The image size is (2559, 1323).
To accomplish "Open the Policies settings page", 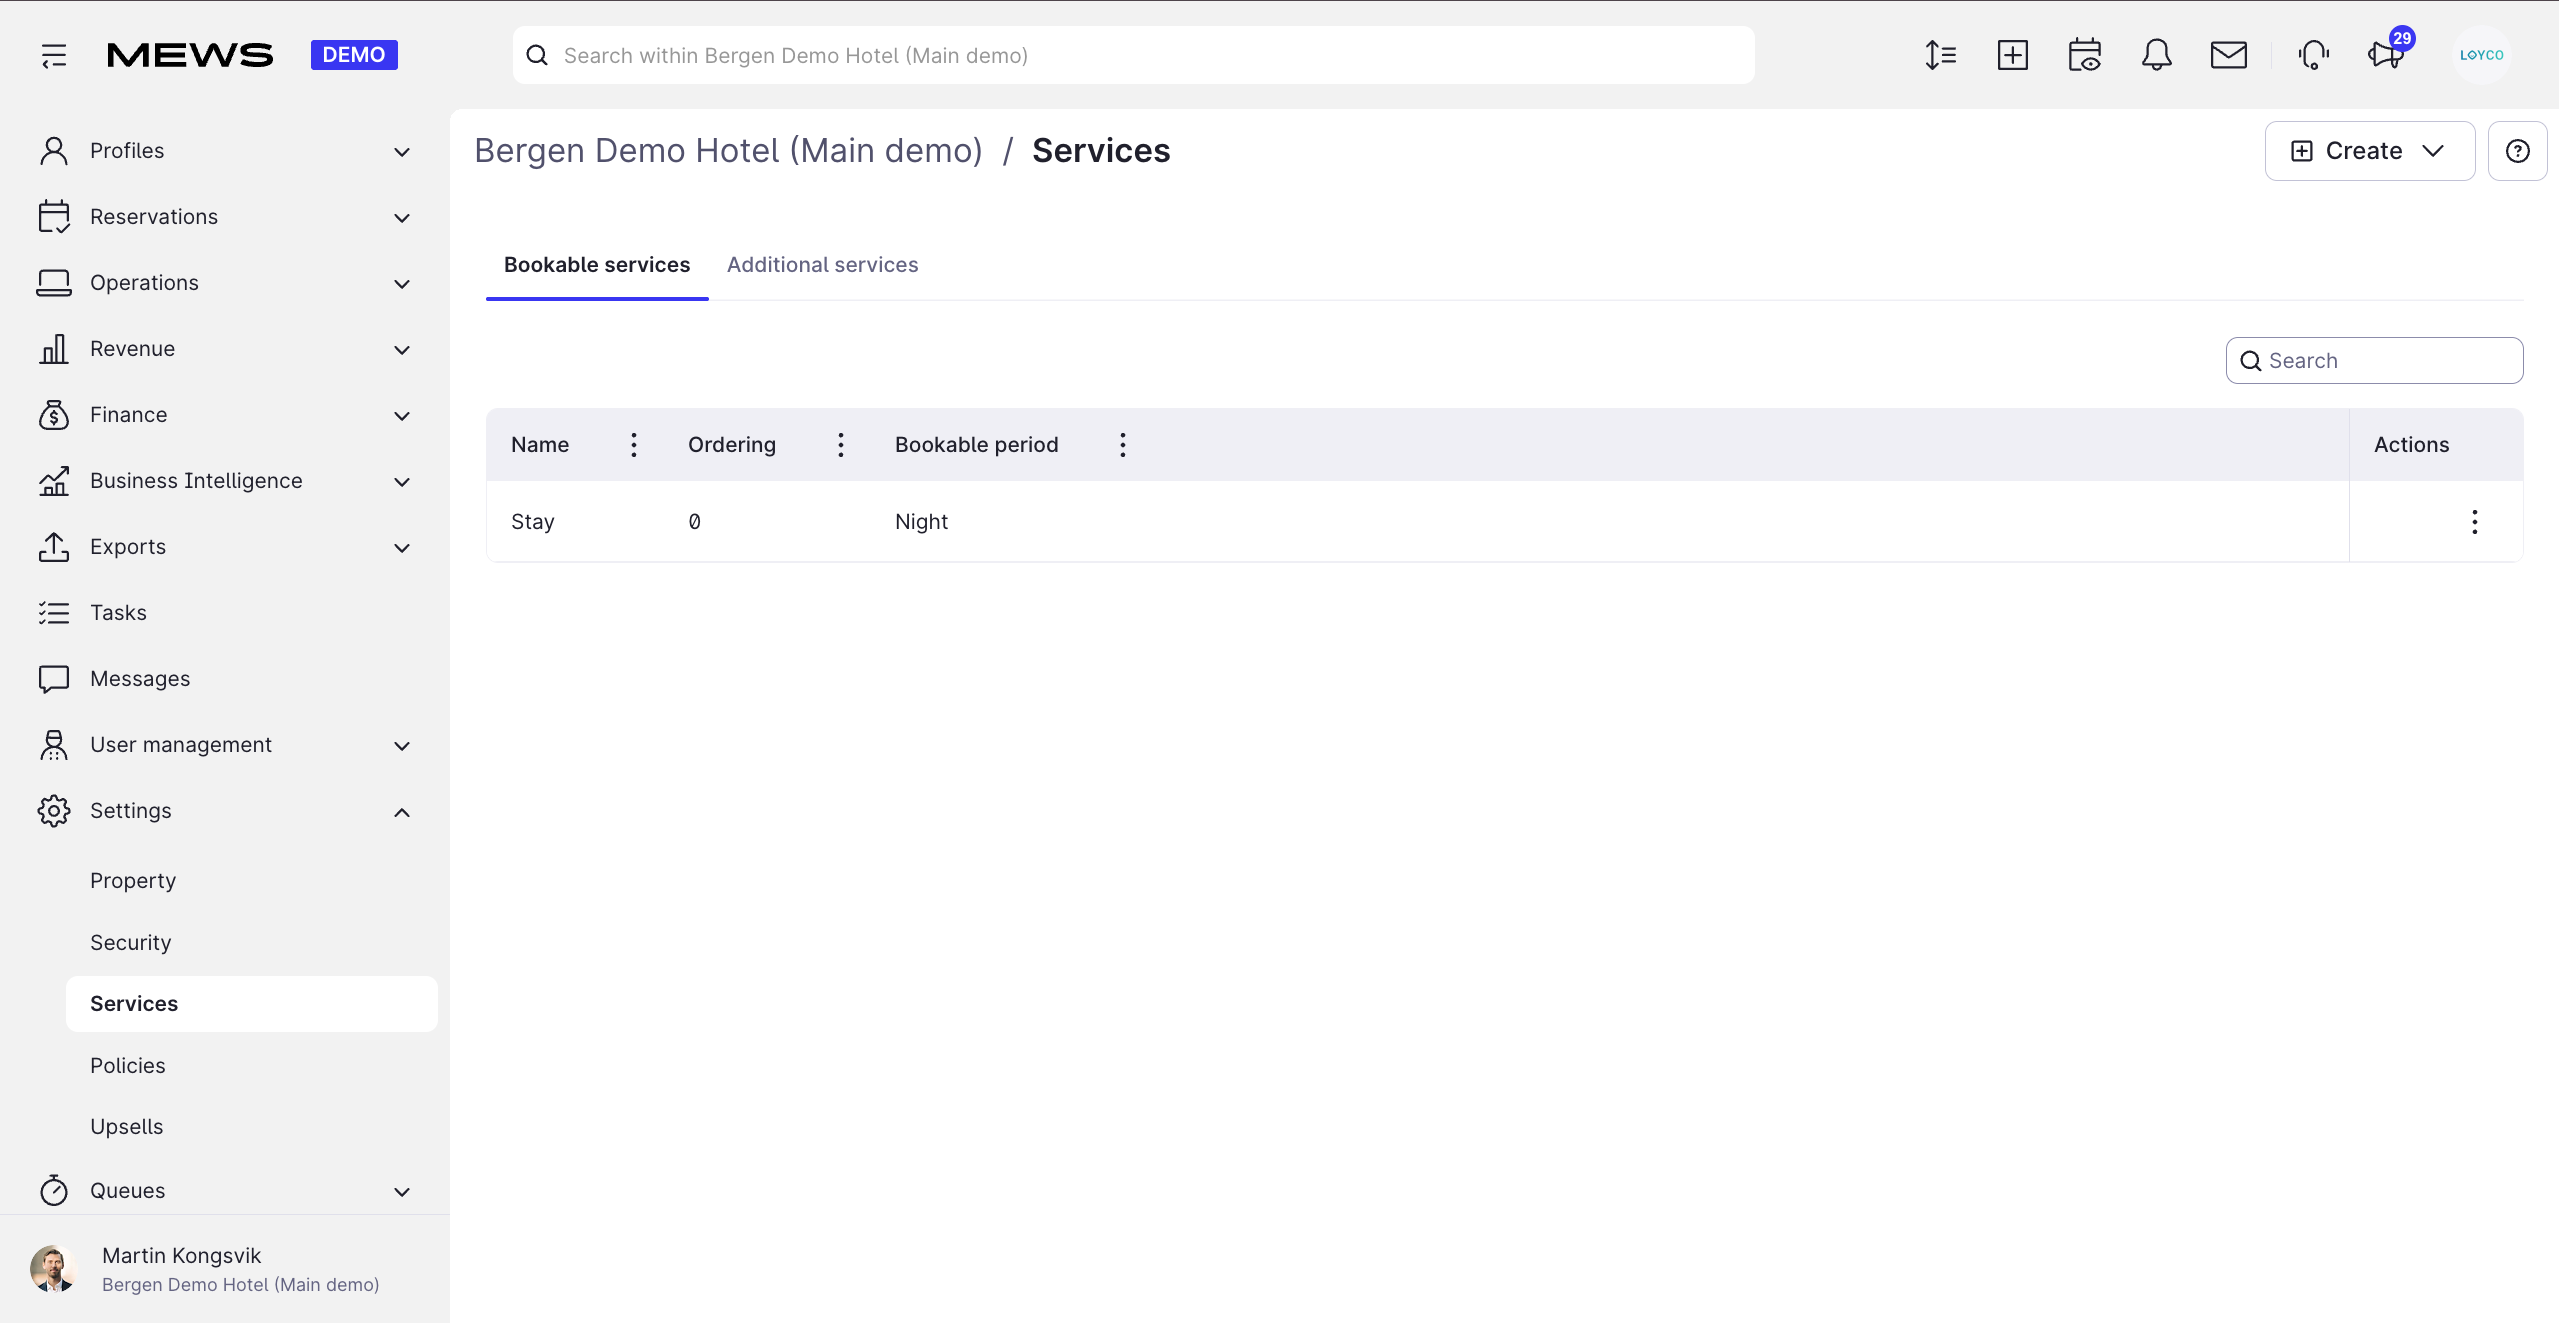I will pos(128,1065).
